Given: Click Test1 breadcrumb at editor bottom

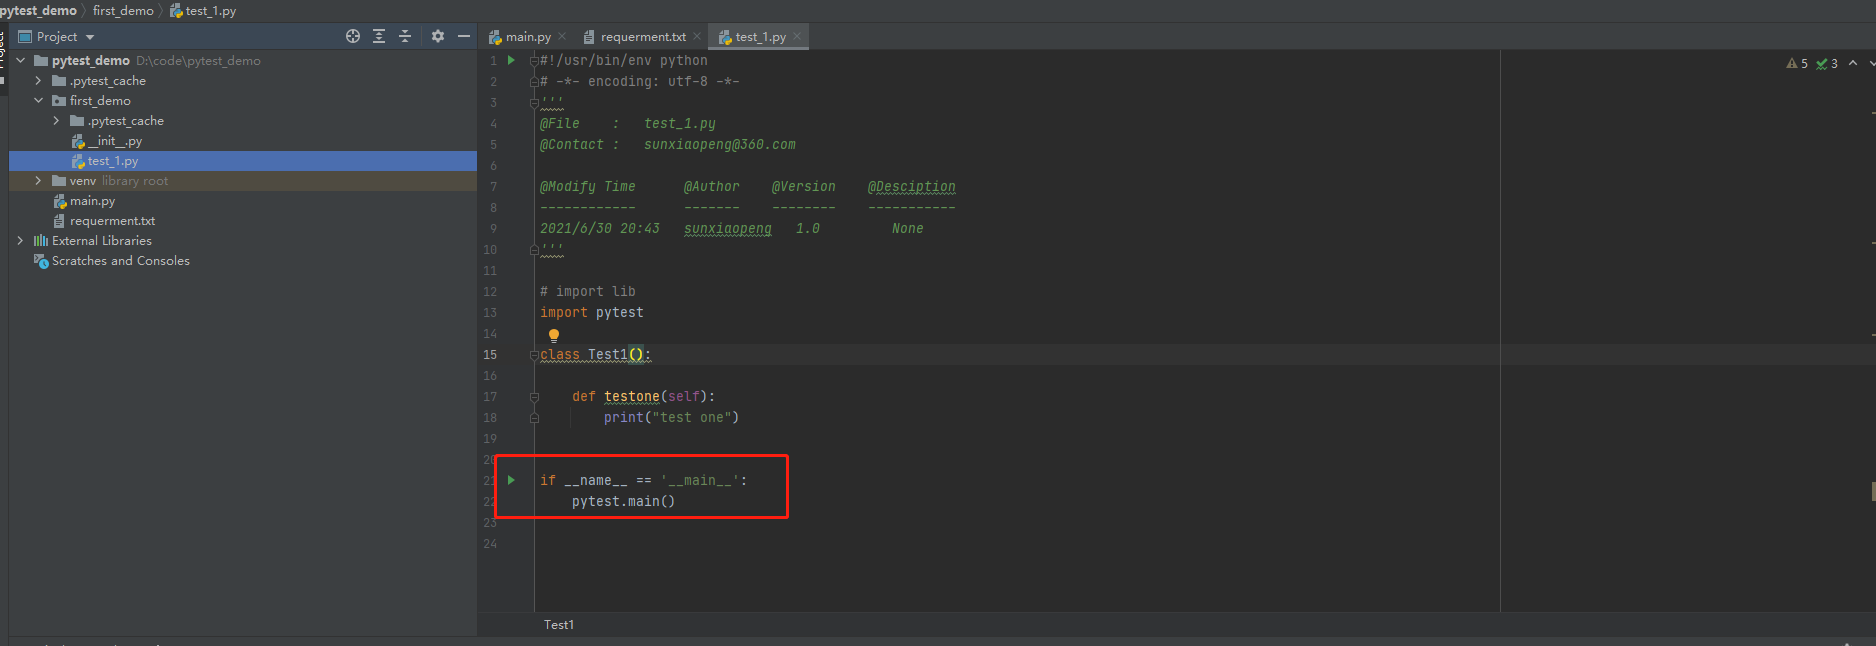Looking at the screenshot, I should [x=559, y=625].
